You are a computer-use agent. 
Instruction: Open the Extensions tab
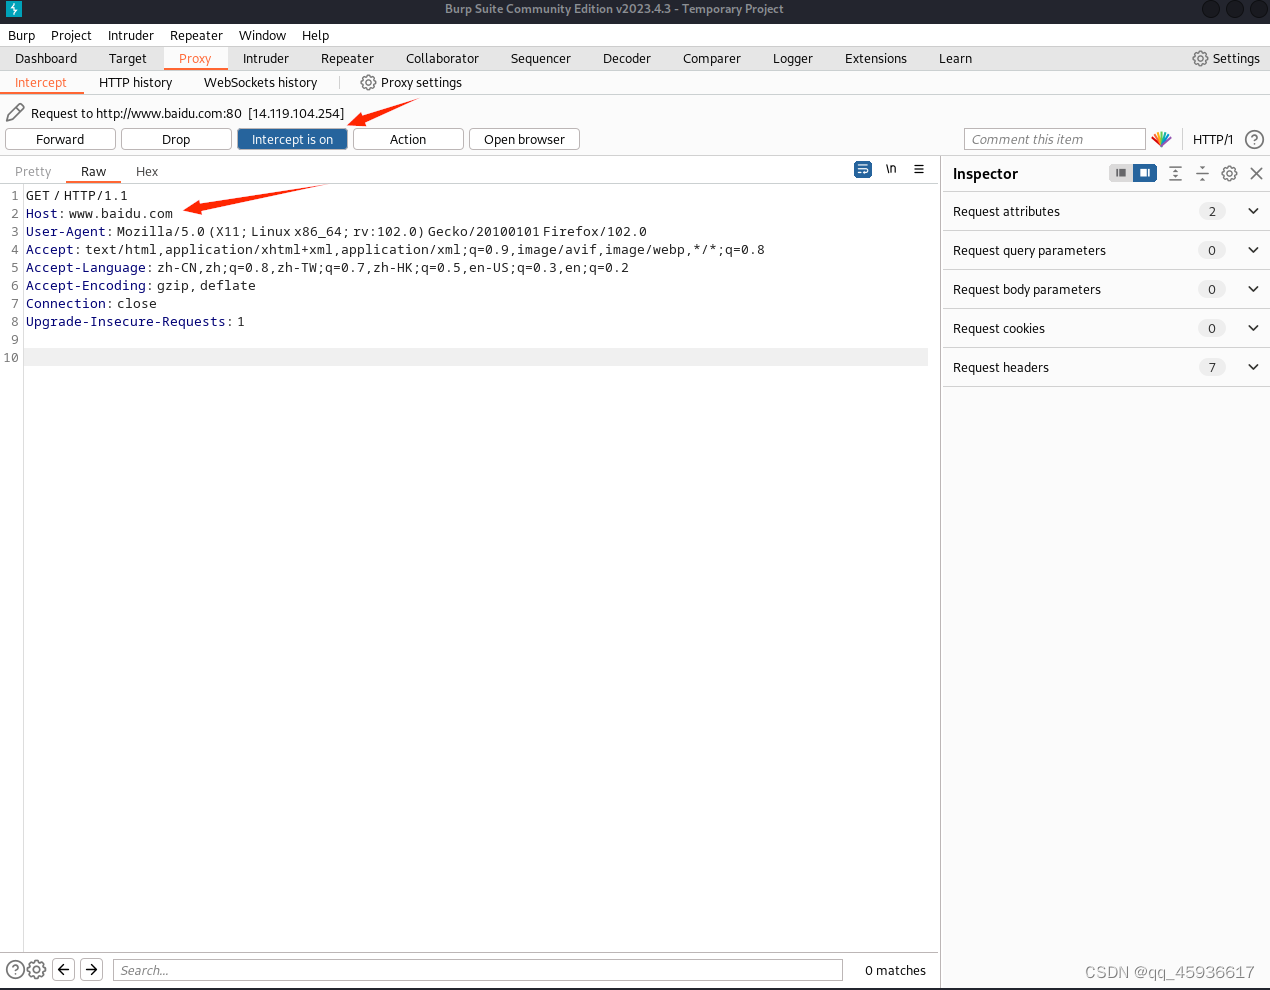(876, 59)
